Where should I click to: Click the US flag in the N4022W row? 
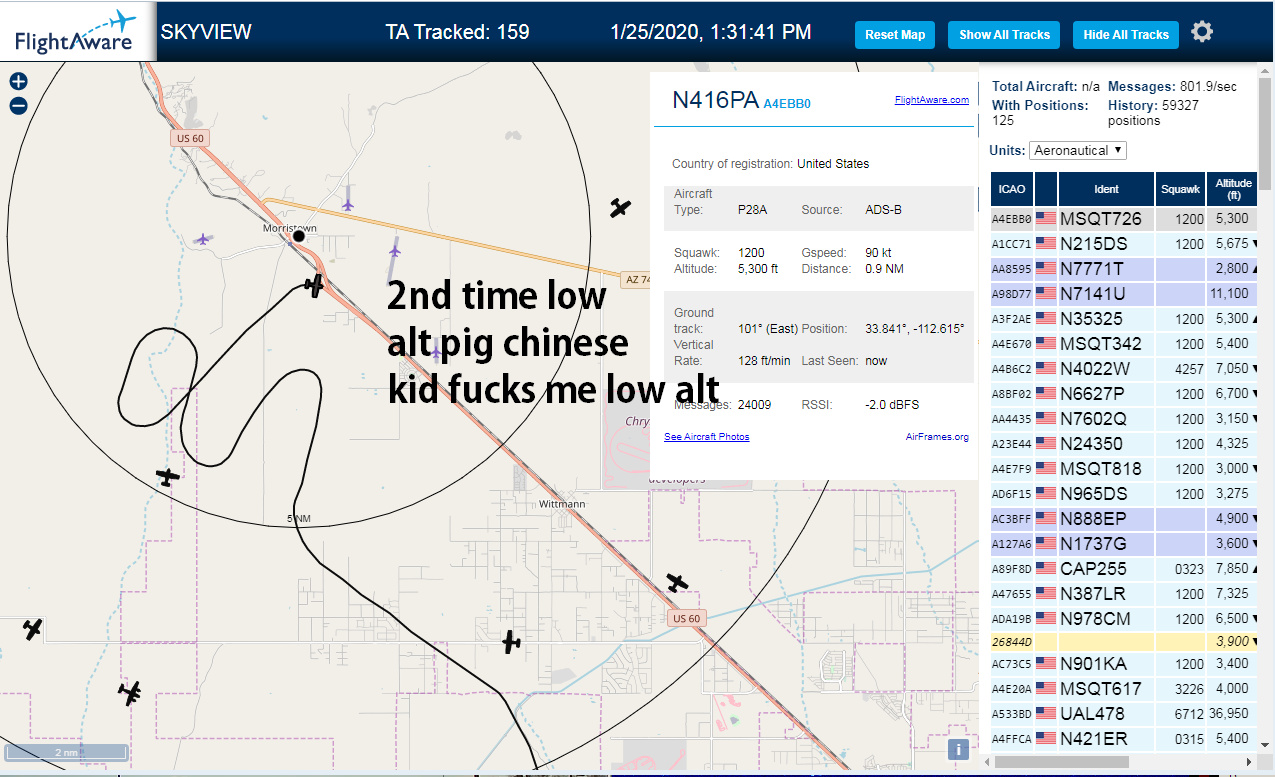click(x=1046, y=369)
